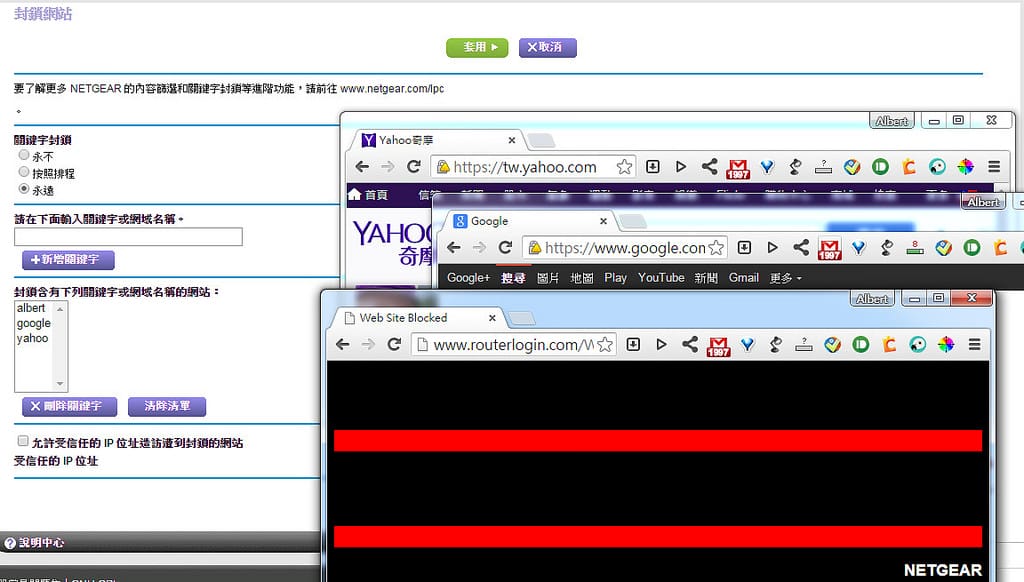The width and height of the screenshot is (1024, 582).
Task: Select 'google' in blocked keyword list
Action: [x=34, y=323]
